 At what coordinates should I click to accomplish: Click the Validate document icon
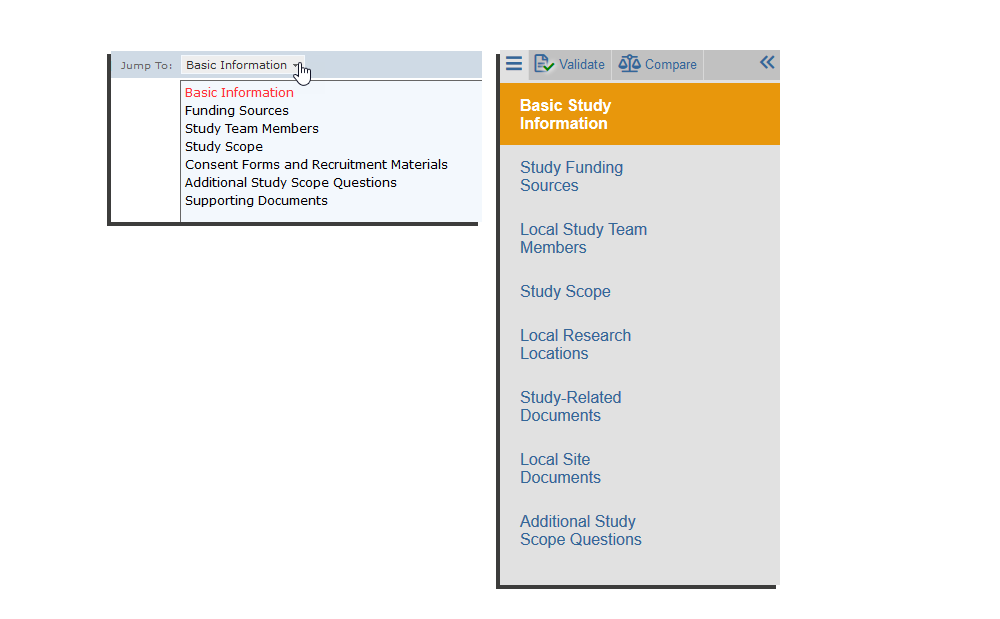tap(544, 64)
